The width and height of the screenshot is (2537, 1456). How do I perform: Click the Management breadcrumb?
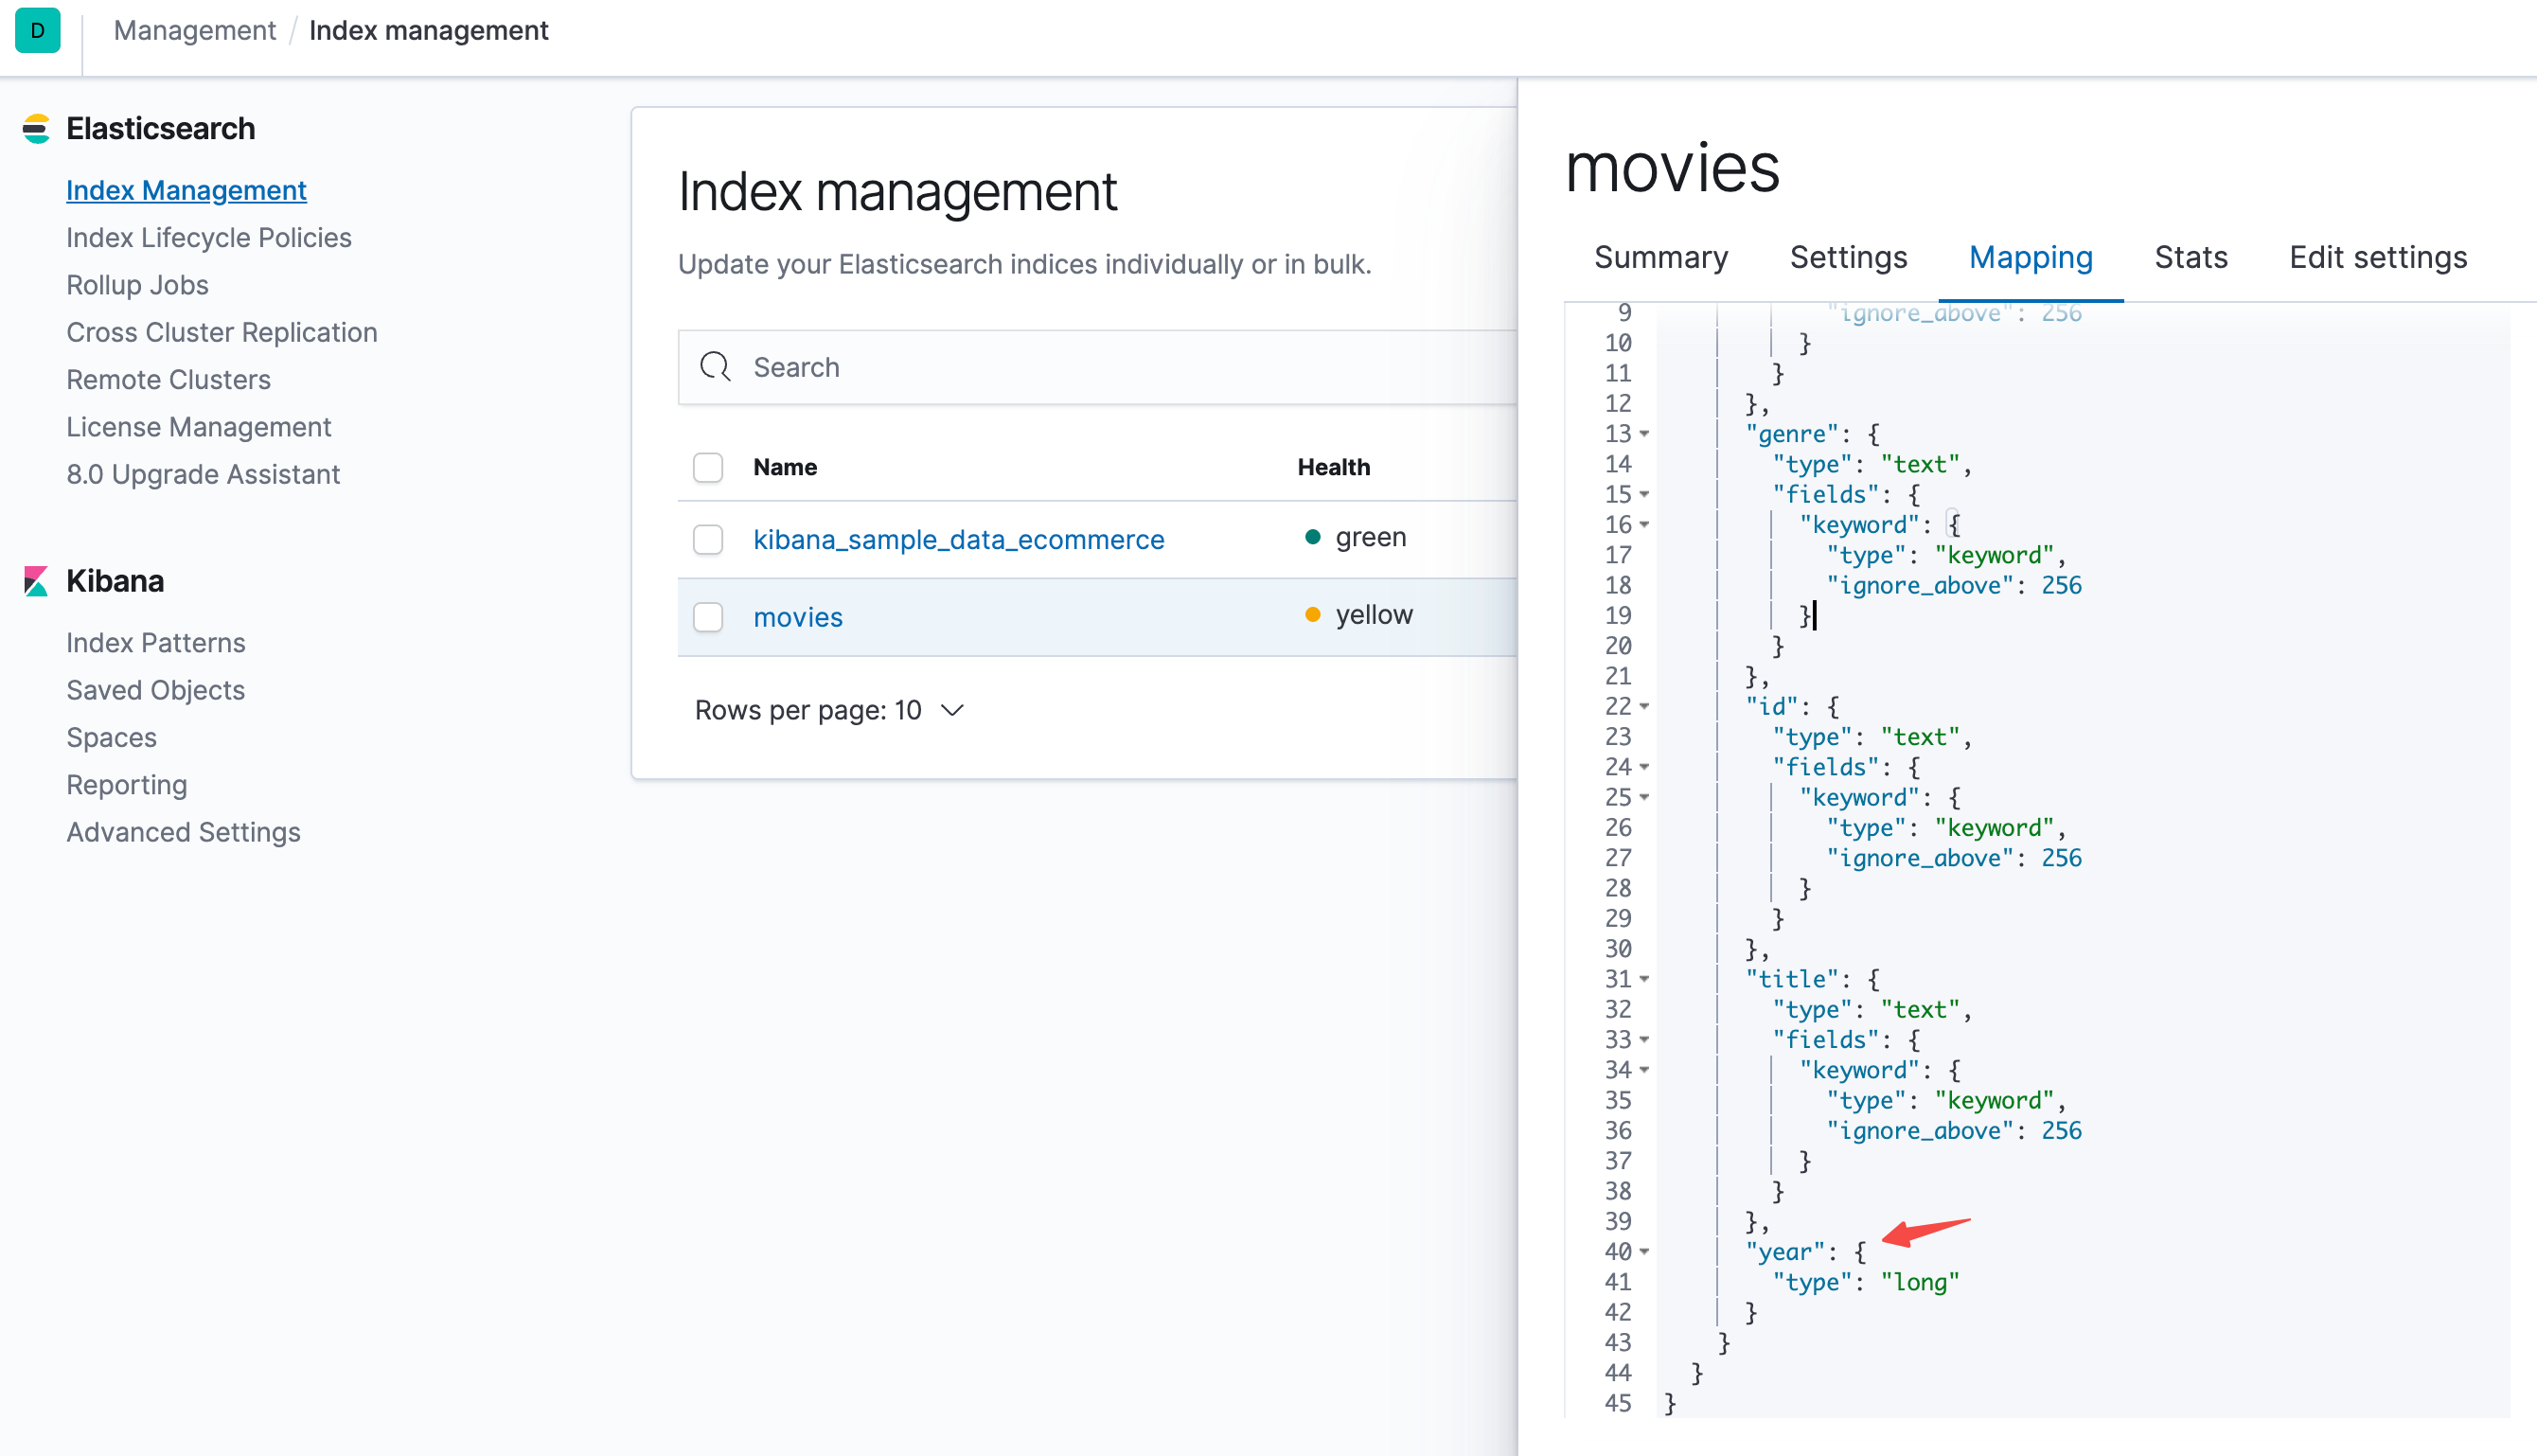click(x=194, y=30)
